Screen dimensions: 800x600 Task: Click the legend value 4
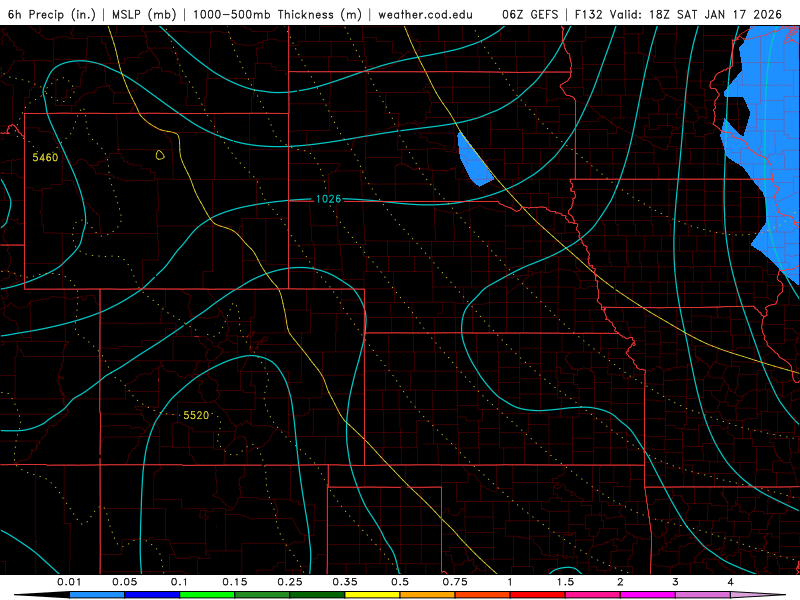click(x=731, y=582)
